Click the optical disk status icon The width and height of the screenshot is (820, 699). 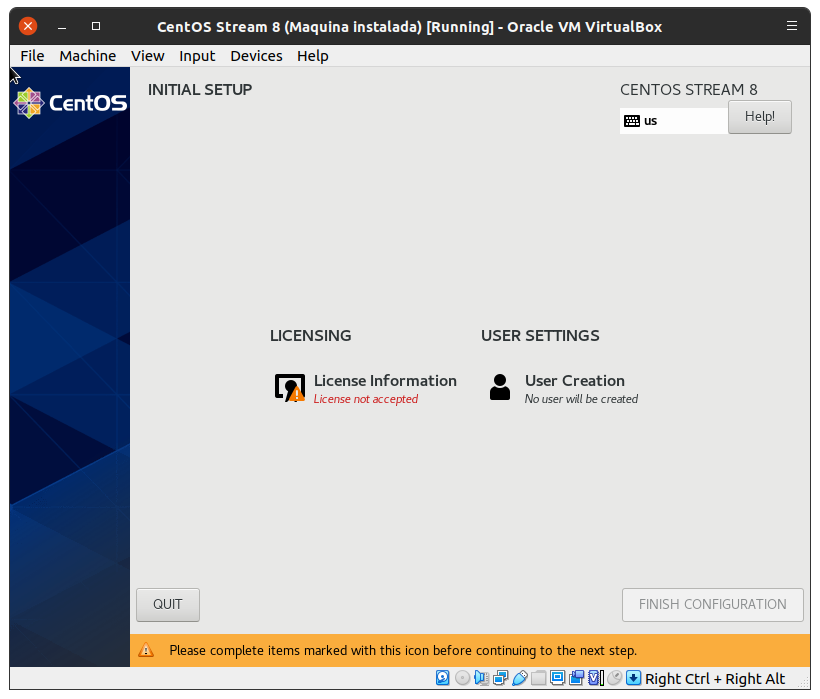click(x=462, y=678)
